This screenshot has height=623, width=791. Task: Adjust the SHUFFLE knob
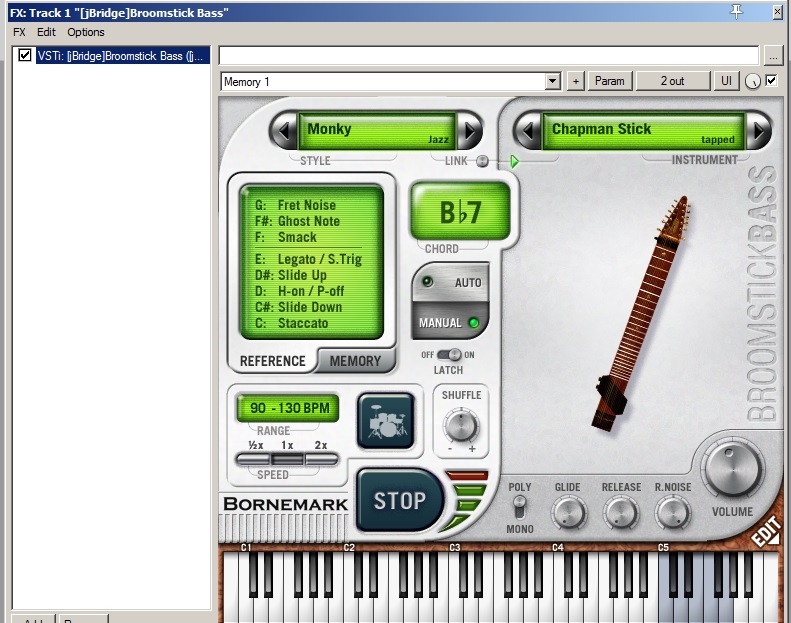tap(461, 425)
